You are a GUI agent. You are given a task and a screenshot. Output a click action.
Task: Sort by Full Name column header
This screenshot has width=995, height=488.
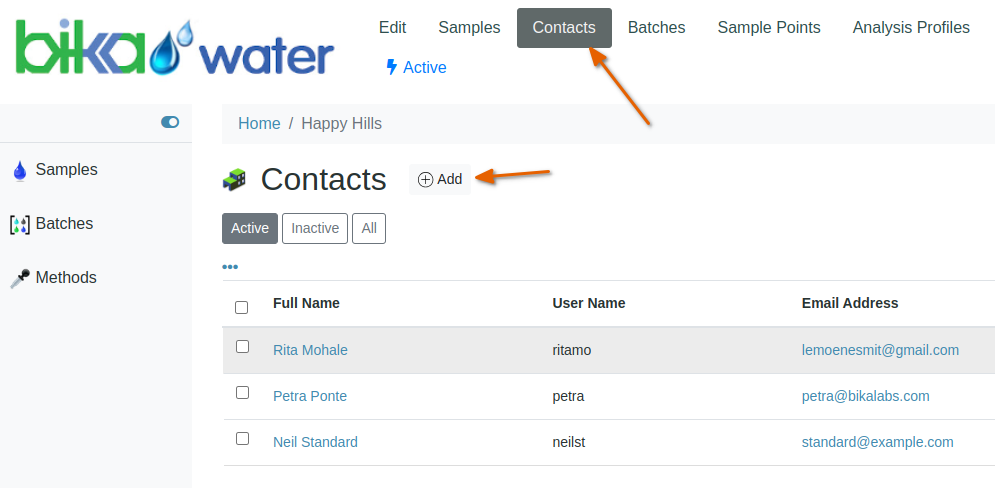coord(306,303)
